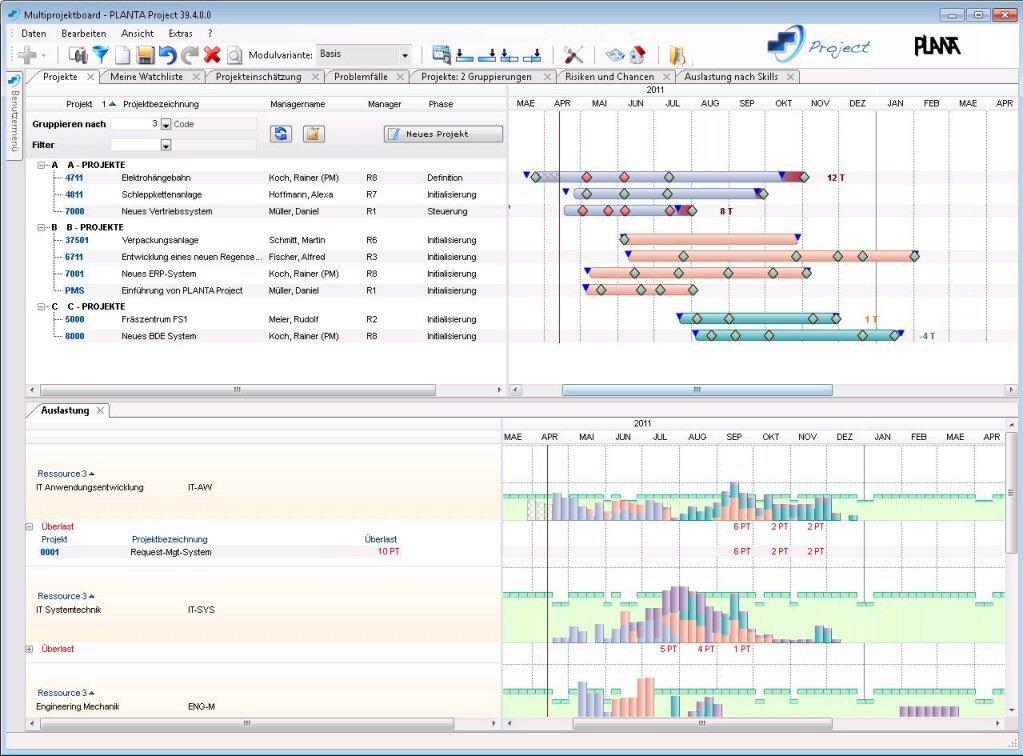Collapse the A - PROJEKTE group
The height and width of the screenshot is (756, 1023).
point(41,165)
